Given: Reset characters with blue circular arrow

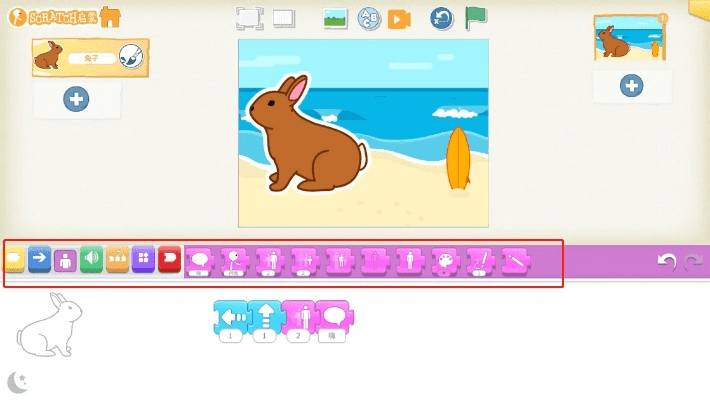Looking at the screenshot, I should [x=442, y=18].
